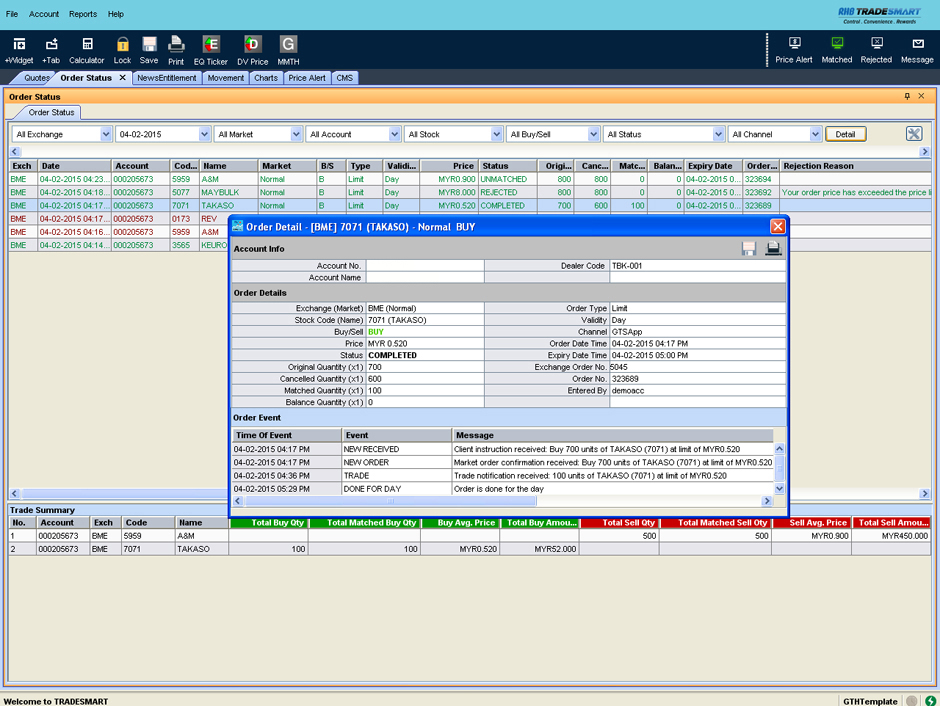This screenshot has height=706, width=940.
Task: Print using the toolbar Print icon
Action: pyautogui.click(x=176, y=50)
